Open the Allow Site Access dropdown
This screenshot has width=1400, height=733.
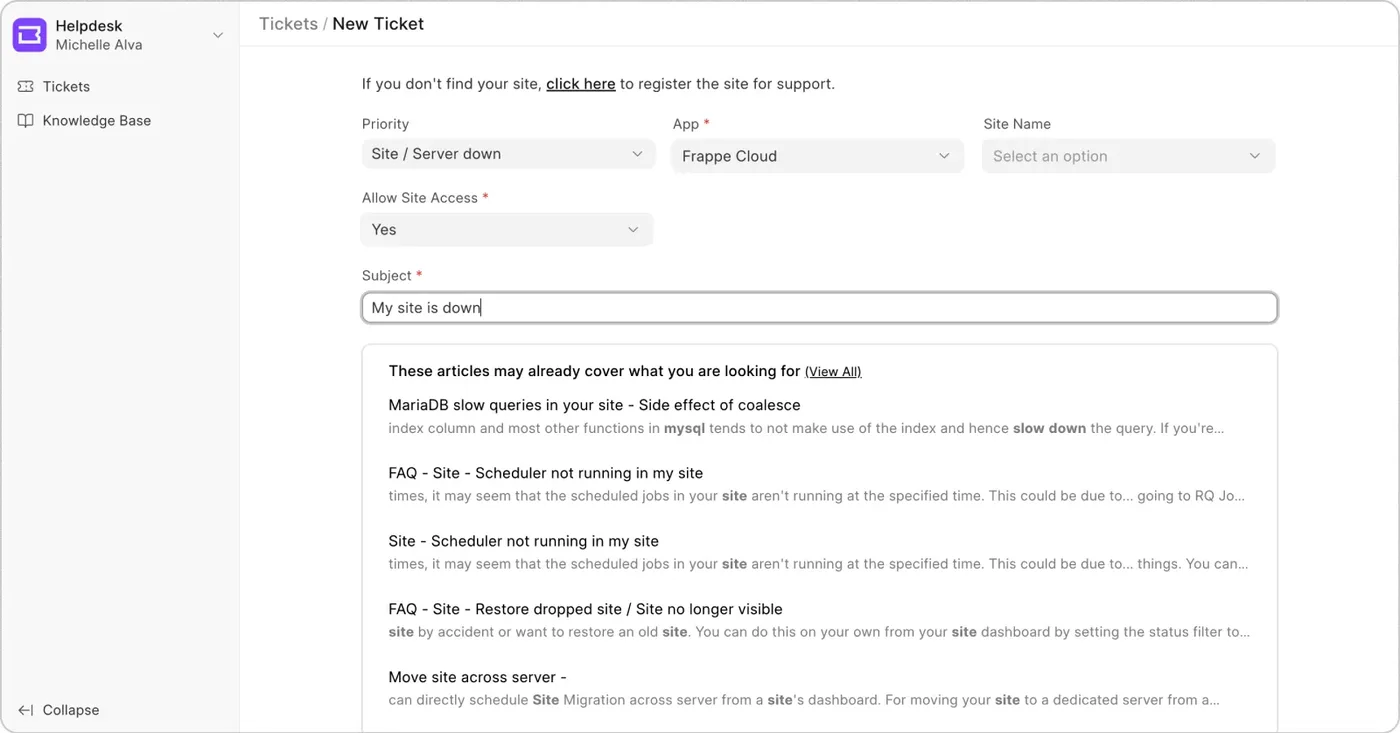(x=507, y=230)
